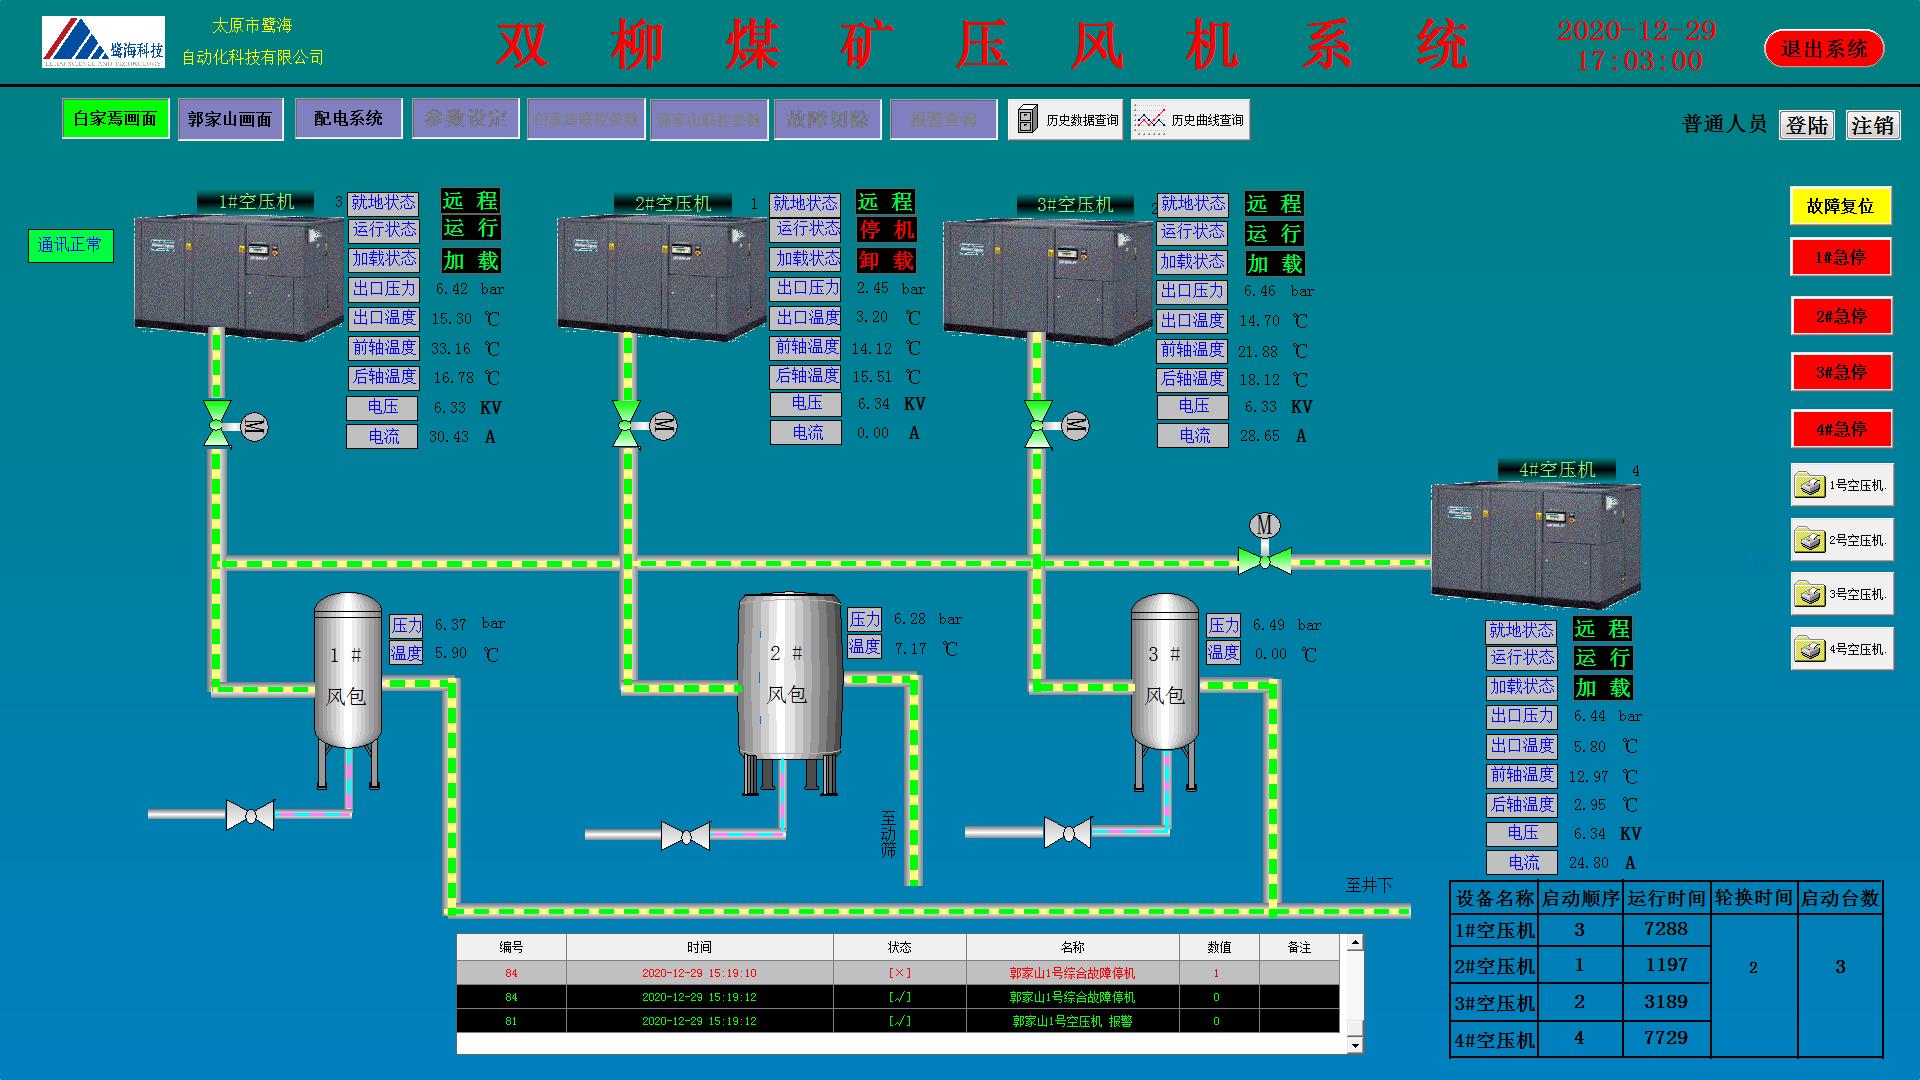The height and width of the screenshot is (1080, 1920).
Task: Open the 配电系统 page
Action: tap(348, 118)
